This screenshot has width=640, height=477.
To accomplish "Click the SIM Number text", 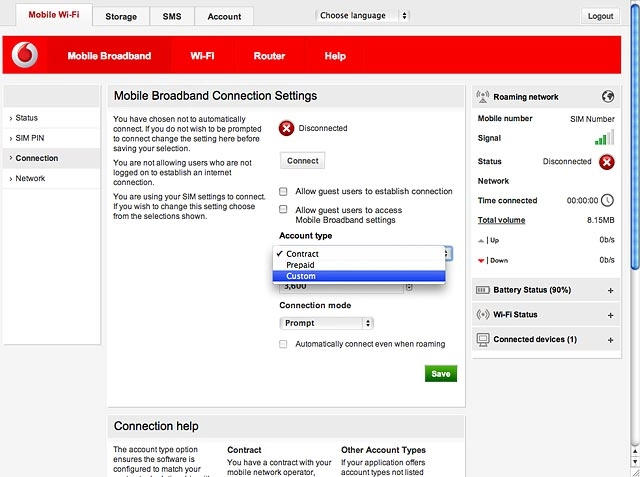I will pyautogui.click(x=592, y=119).
